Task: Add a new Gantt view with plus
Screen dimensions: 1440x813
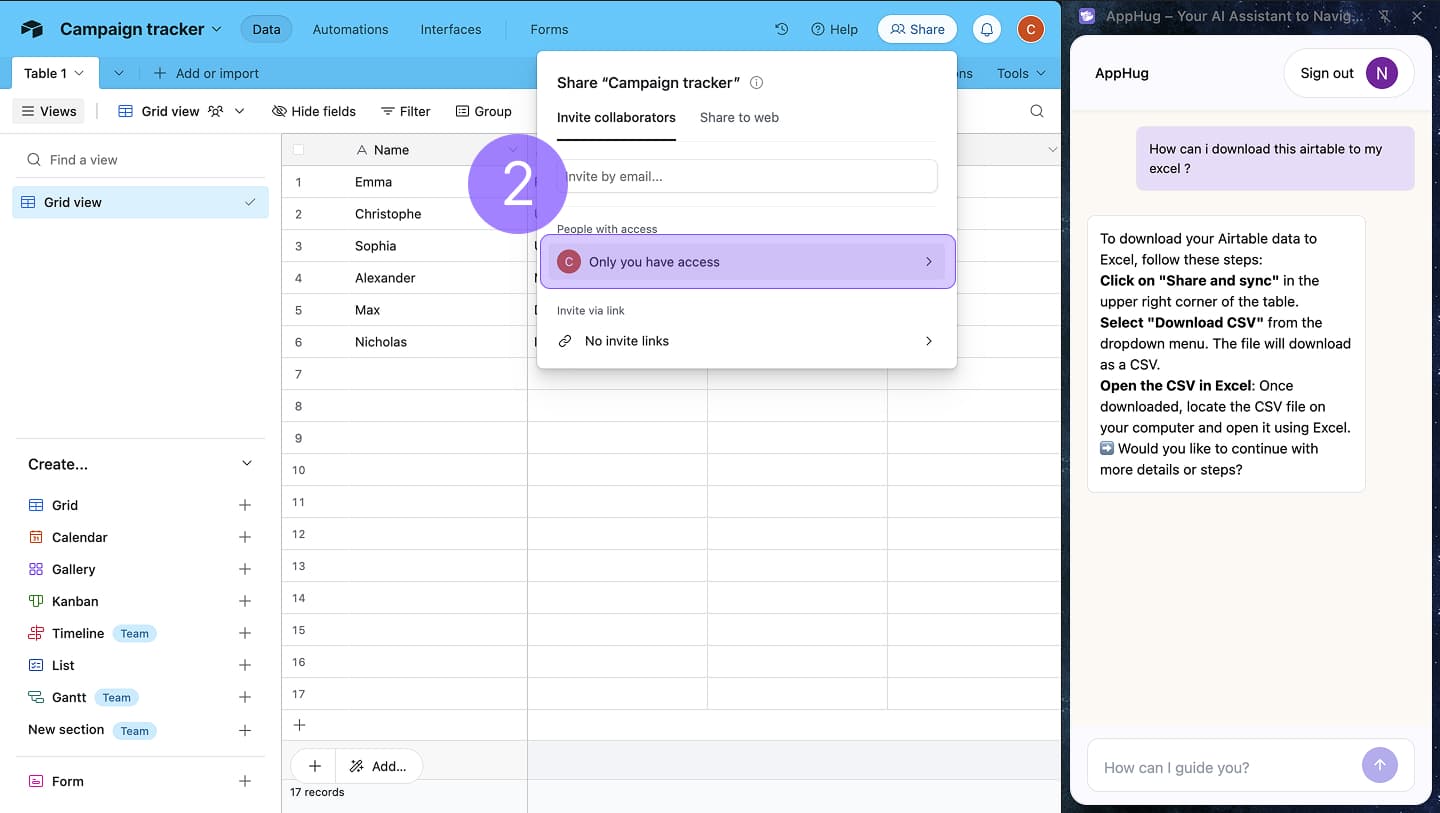Action: (x=245, y=697)
